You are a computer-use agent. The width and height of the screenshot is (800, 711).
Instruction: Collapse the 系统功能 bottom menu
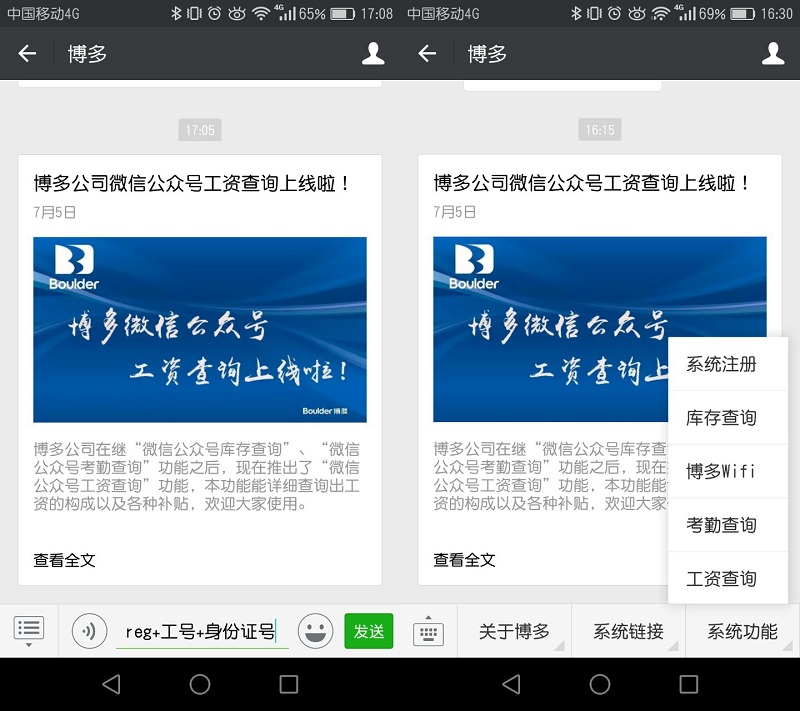click(742, 631)
